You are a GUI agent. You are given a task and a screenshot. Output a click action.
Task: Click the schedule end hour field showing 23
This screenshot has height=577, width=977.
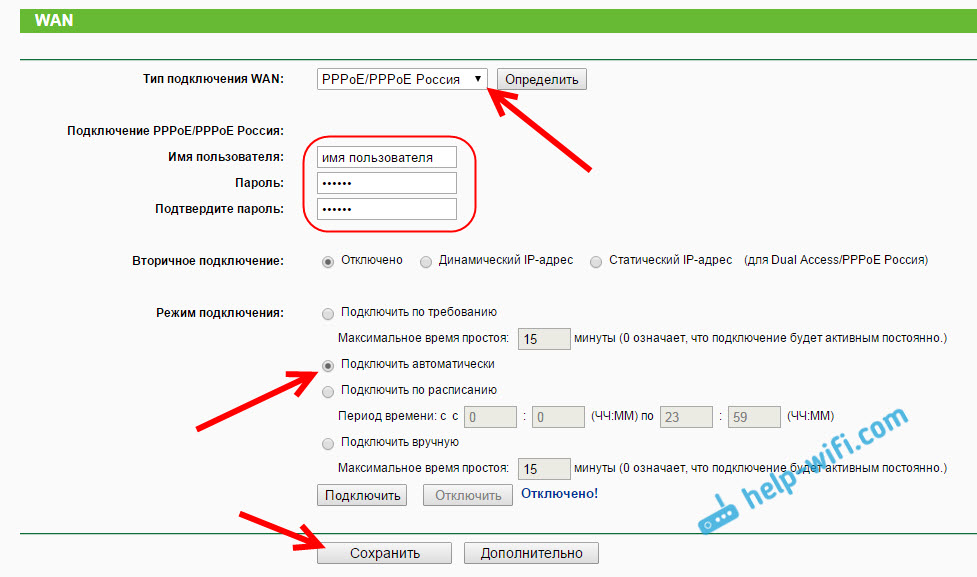(685, 417)
